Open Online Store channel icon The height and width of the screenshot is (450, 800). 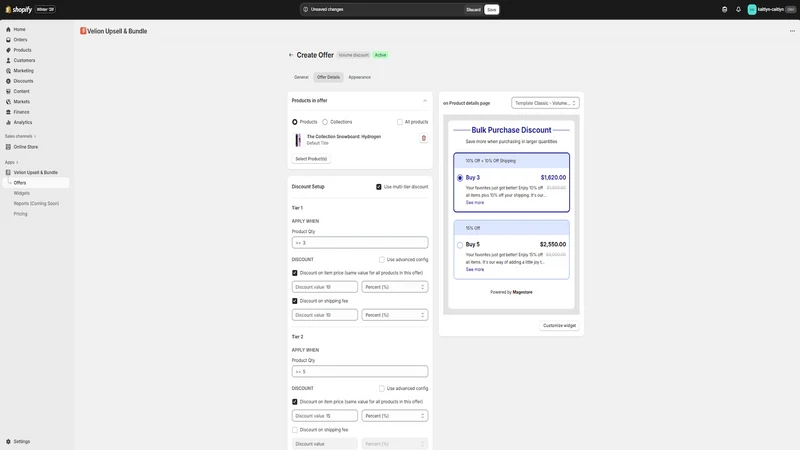point(8,147)
